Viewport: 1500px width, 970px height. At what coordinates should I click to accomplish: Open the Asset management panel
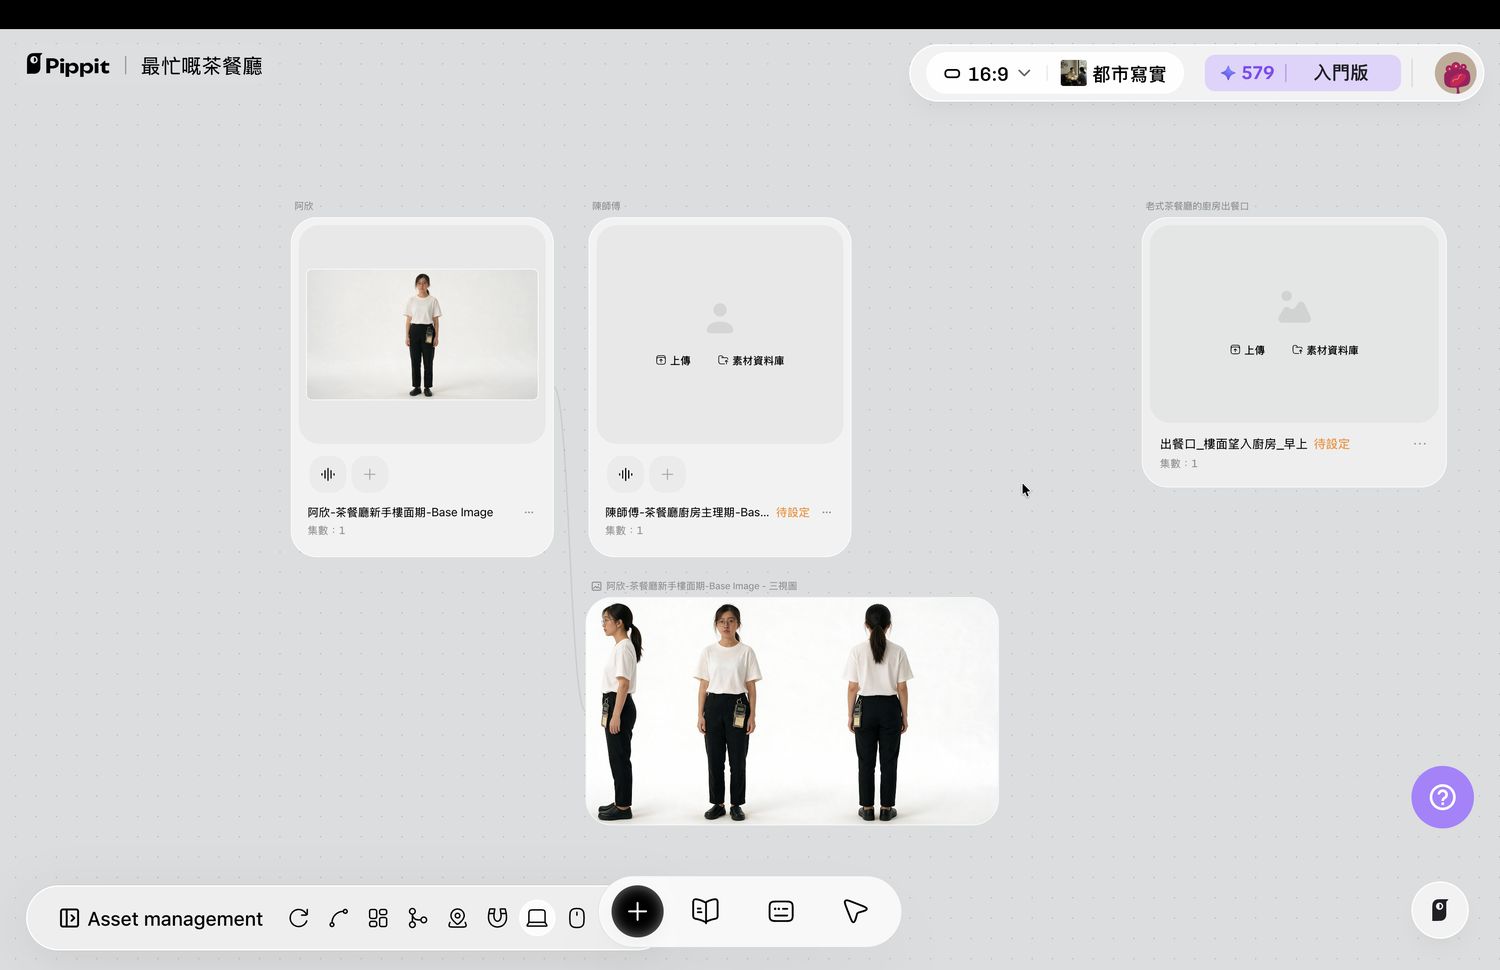(x=161, y=918)
